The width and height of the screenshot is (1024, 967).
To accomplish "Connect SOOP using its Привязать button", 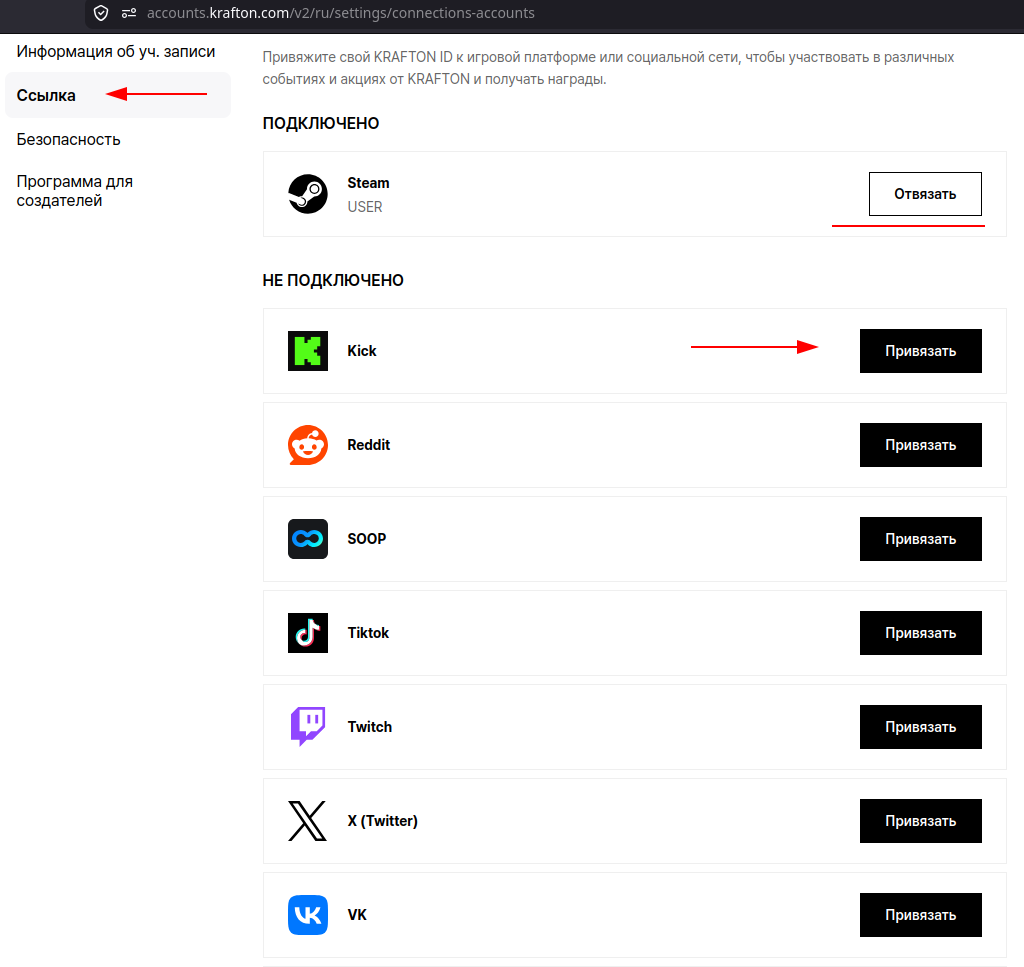I will click(x=920, y=539).
